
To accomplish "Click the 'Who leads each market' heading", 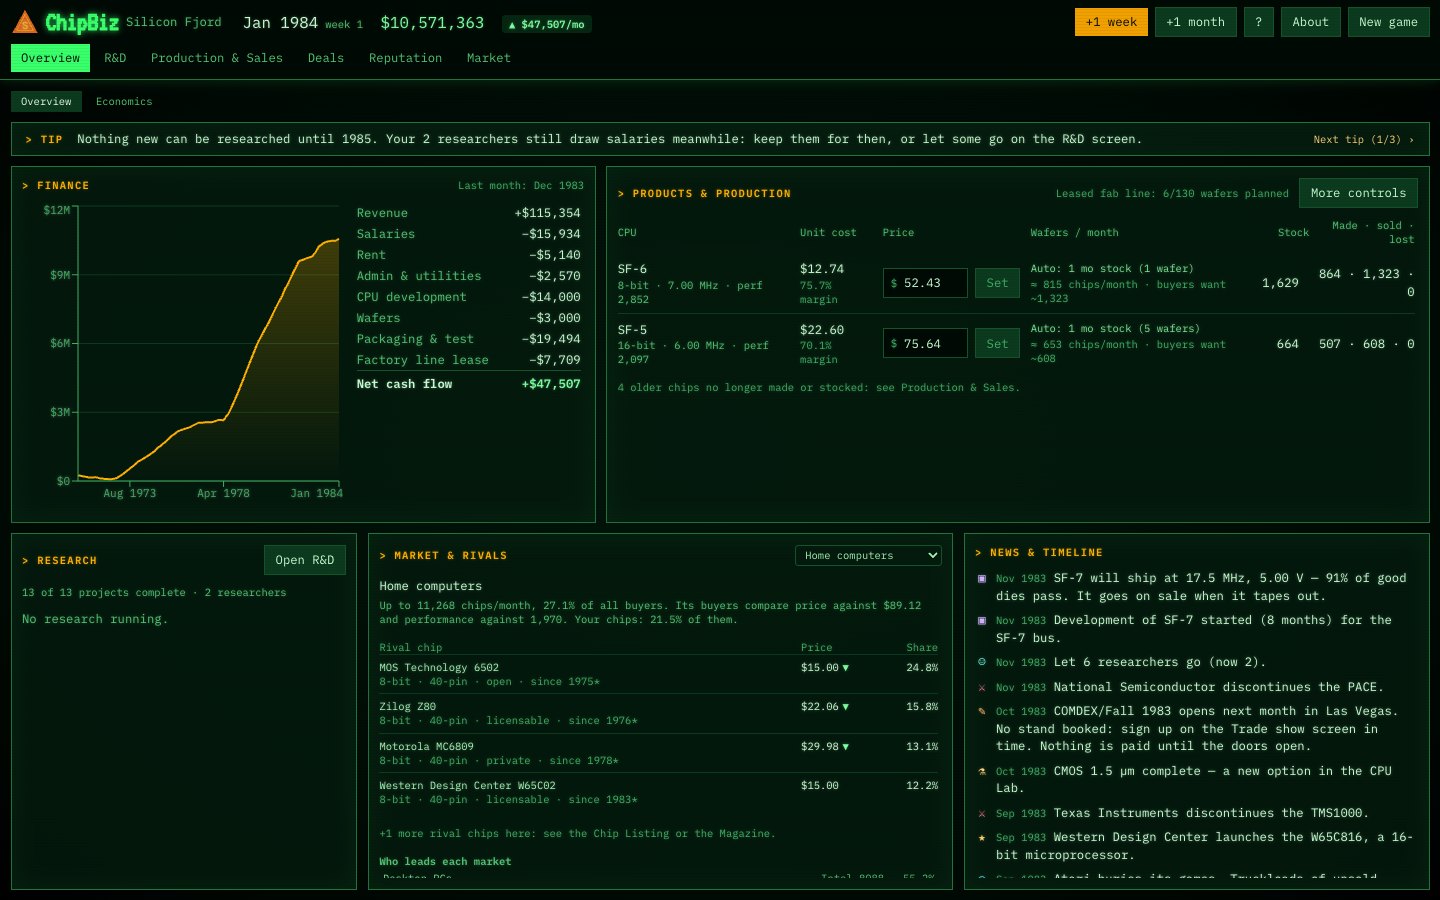I will pyautogui.click(x=445, y=862).
